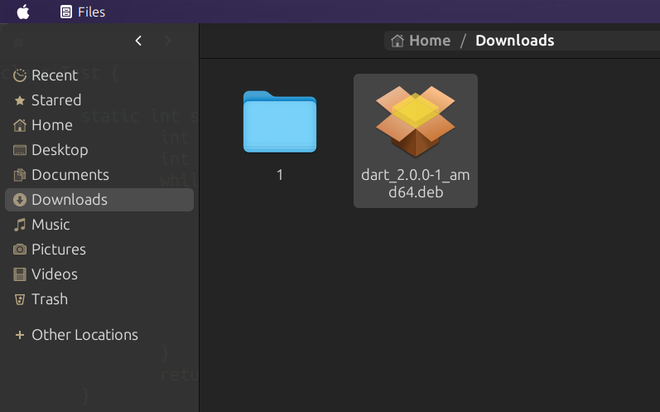Click the Videos film icon
Screen dimensions: 660x412
pyautogui.click(x=19, y=275)
